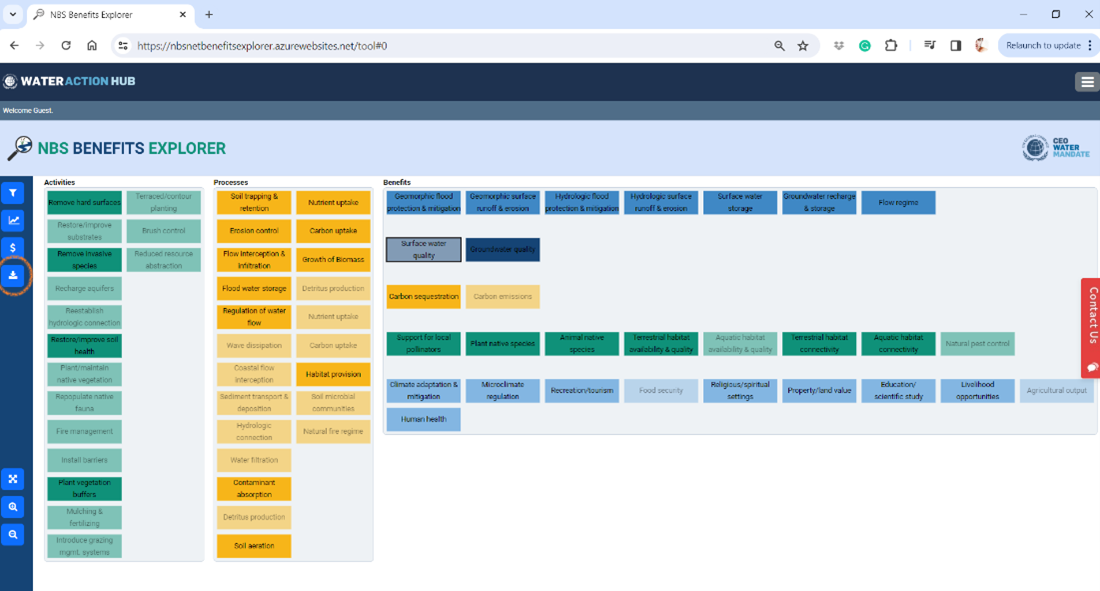Image resolution: width=1100 pixels, height=591 pixels.
Task: Bookmark page with the star icon
Action: point(803,46)
